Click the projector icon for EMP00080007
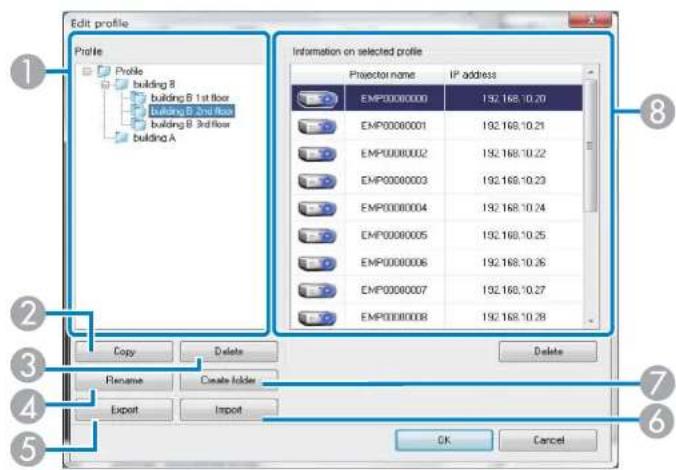Viewport: 676px width, 470px height. pyautogui.click(x=317, y=290)
